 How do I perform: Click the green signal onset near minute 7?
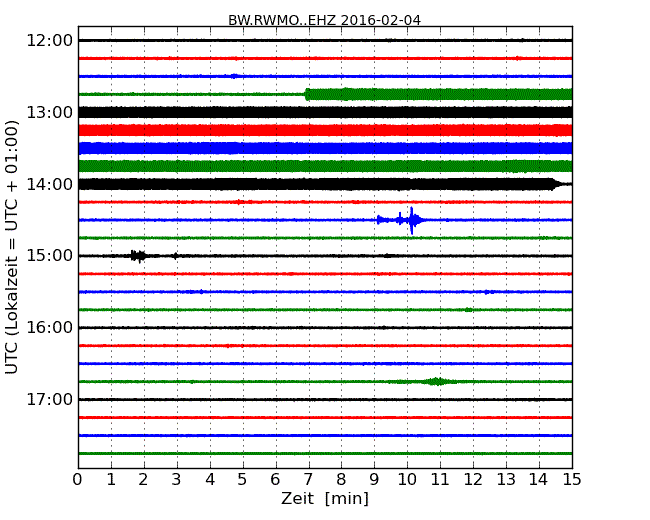point(307,95)
